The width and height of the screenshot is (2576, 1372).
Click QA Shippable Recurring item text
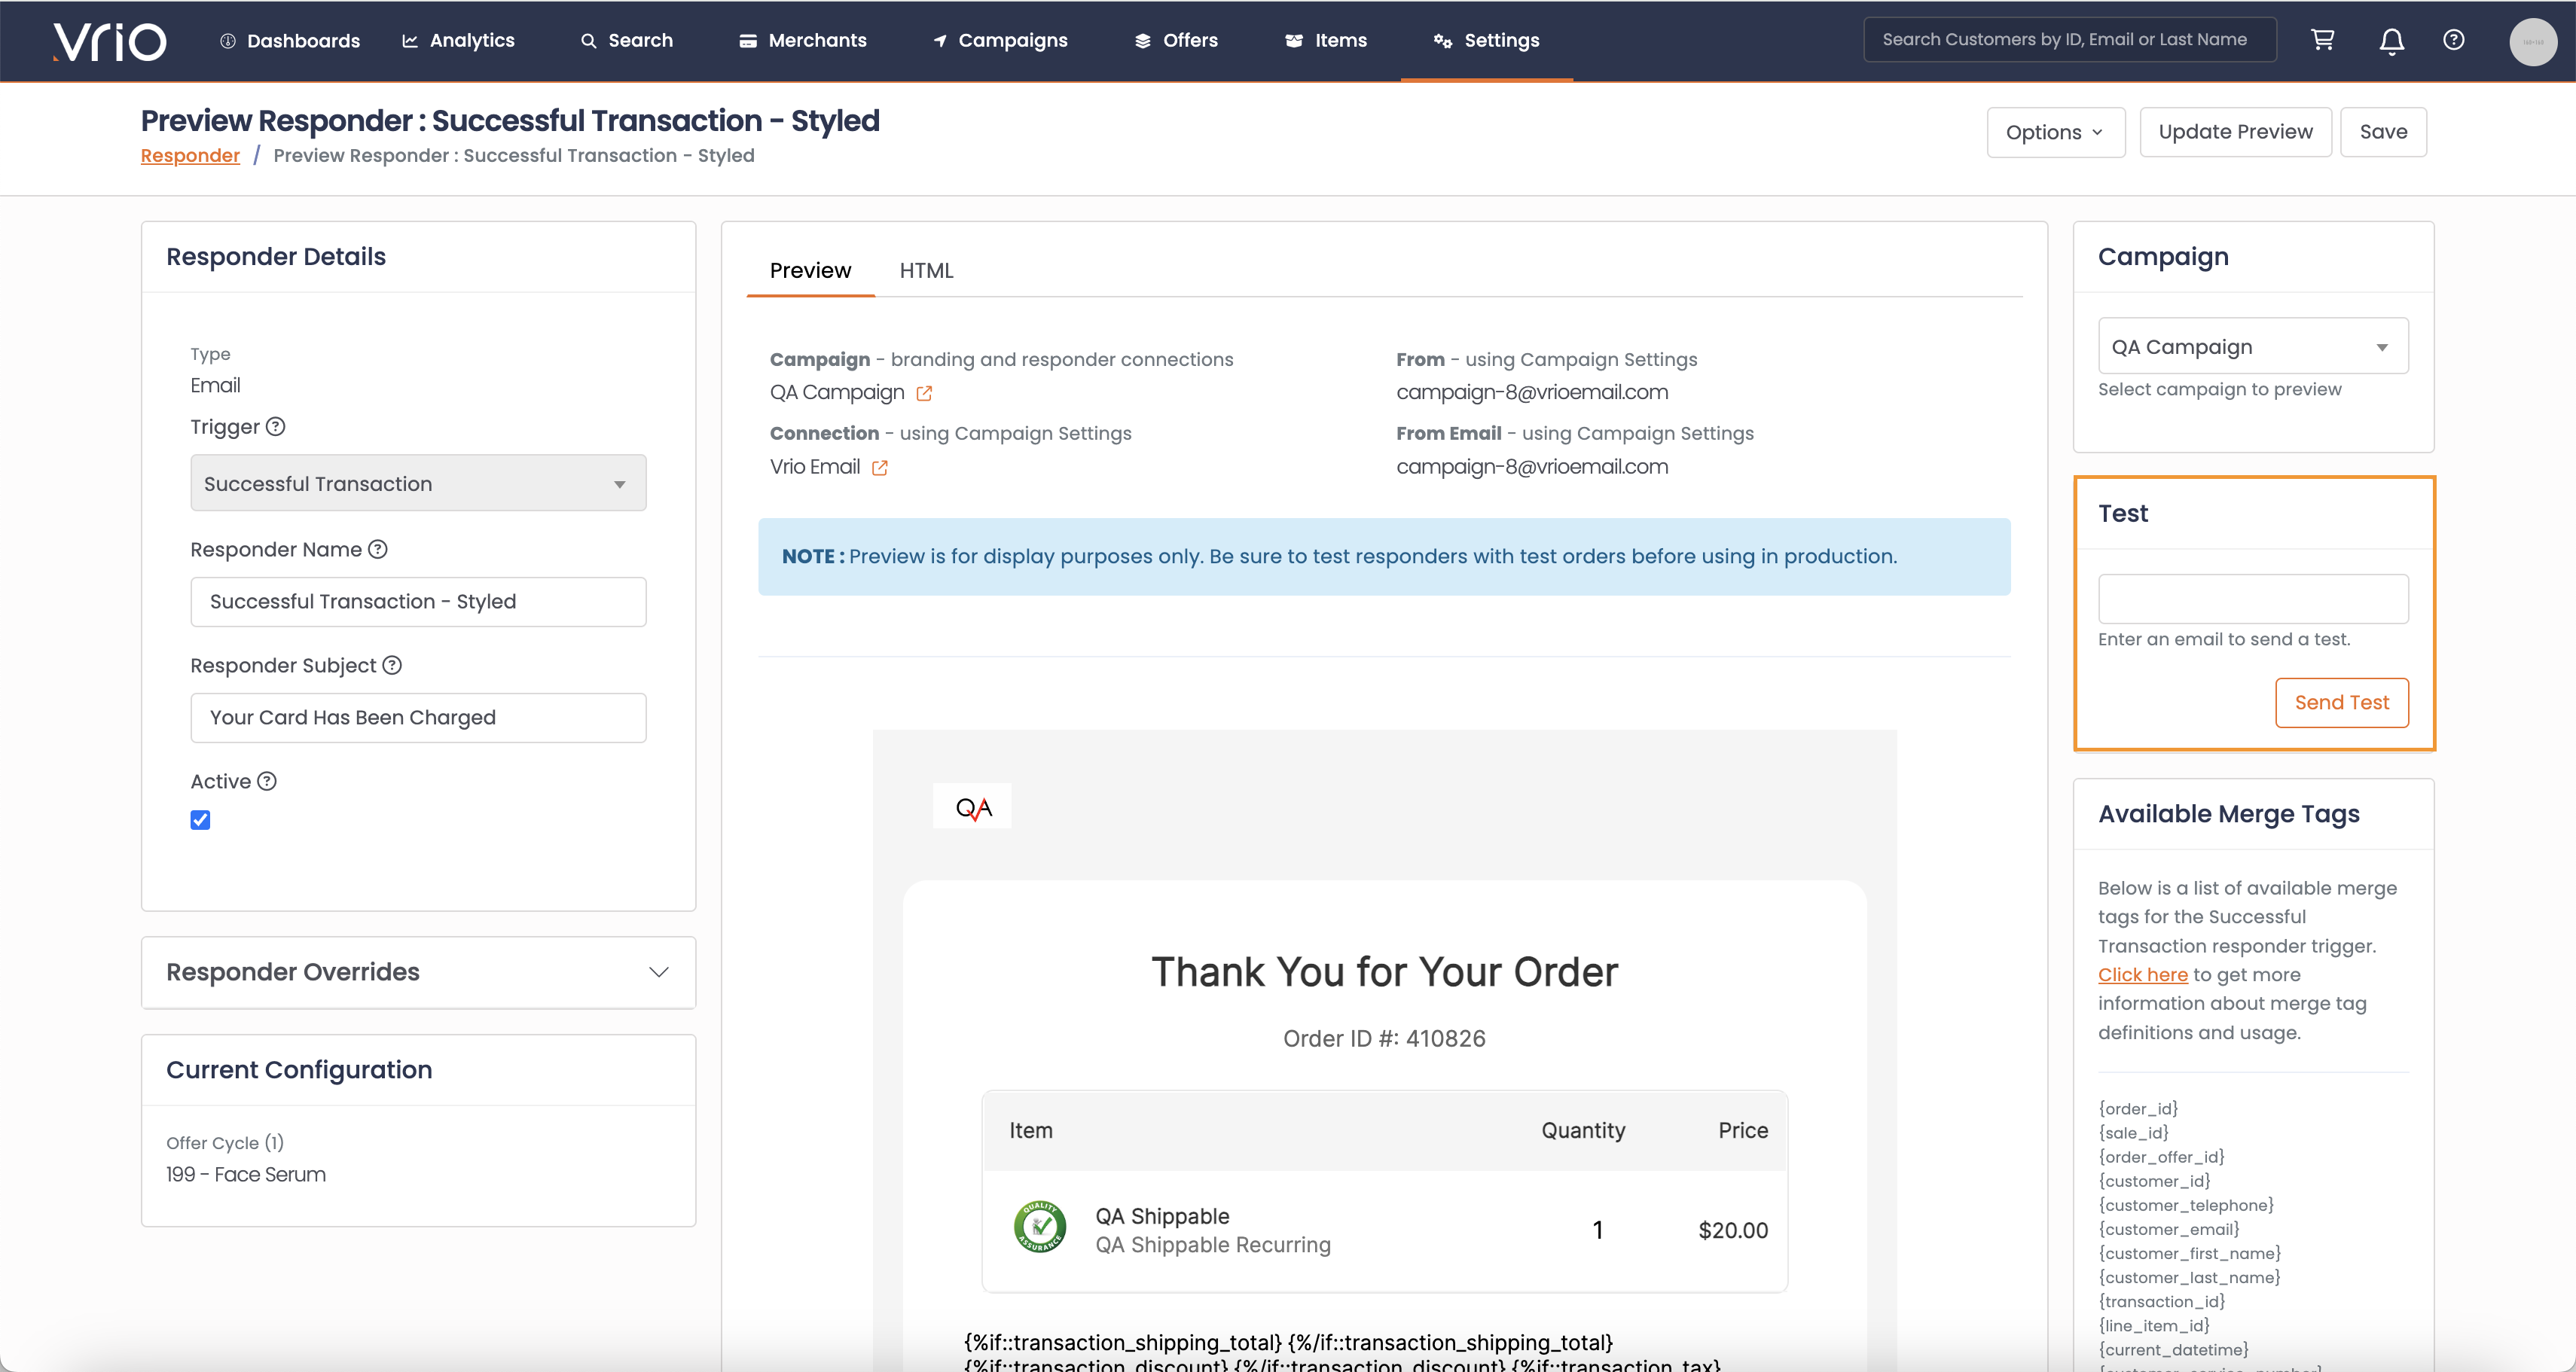click(1213, 1245)
